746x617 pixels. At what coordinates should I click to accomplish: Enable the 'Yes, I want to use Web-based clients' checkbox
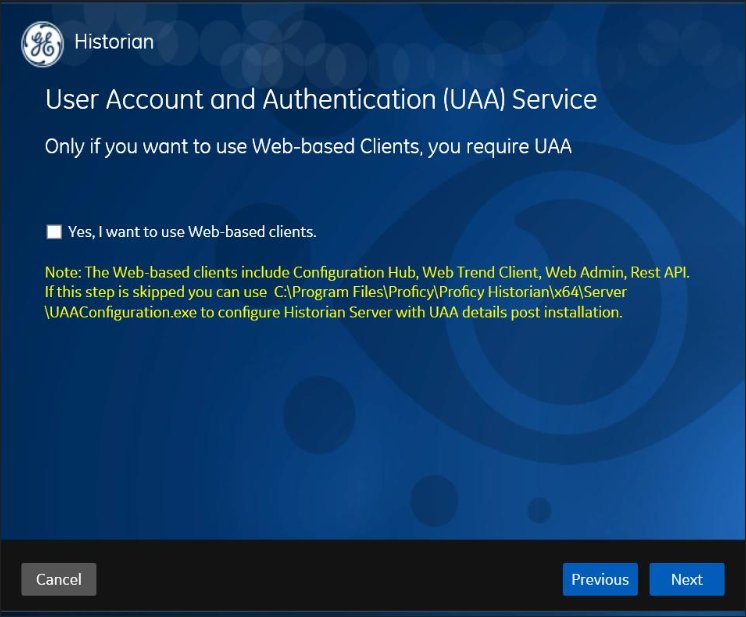pos(54,232)
